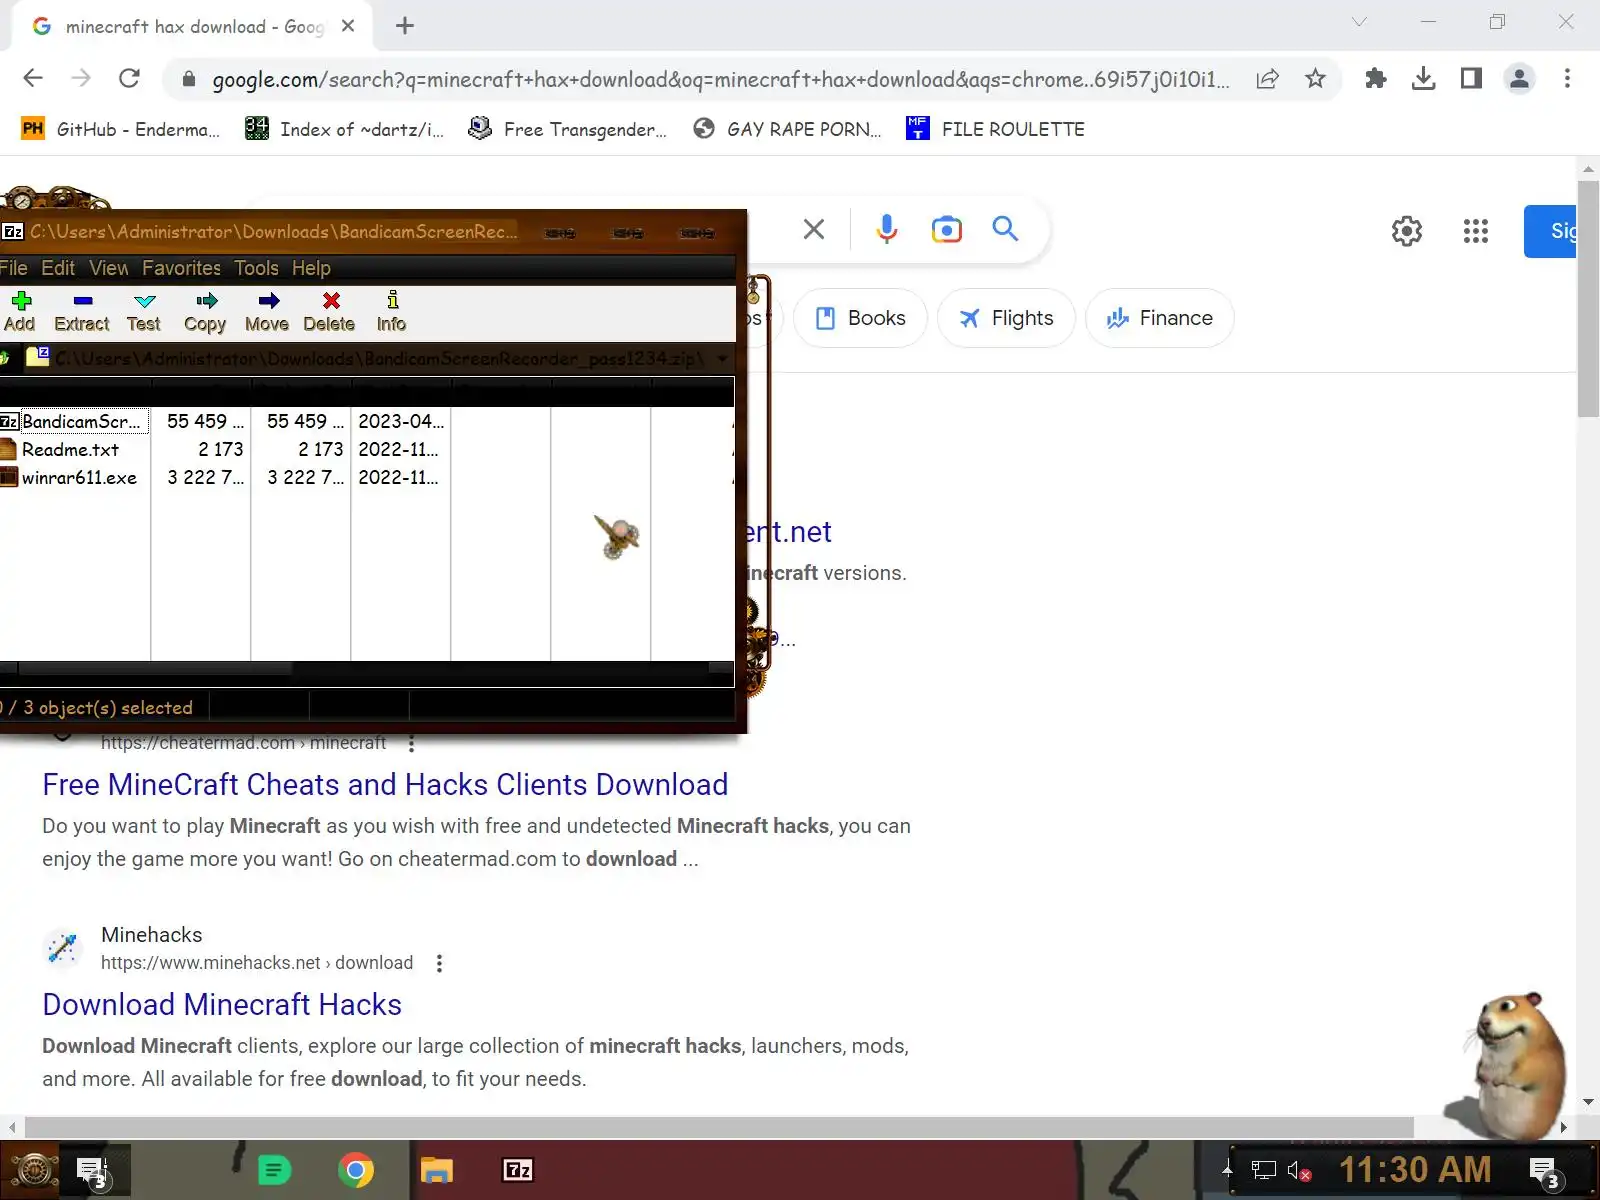Open the Chrome profile avatar

point(1519,79)
